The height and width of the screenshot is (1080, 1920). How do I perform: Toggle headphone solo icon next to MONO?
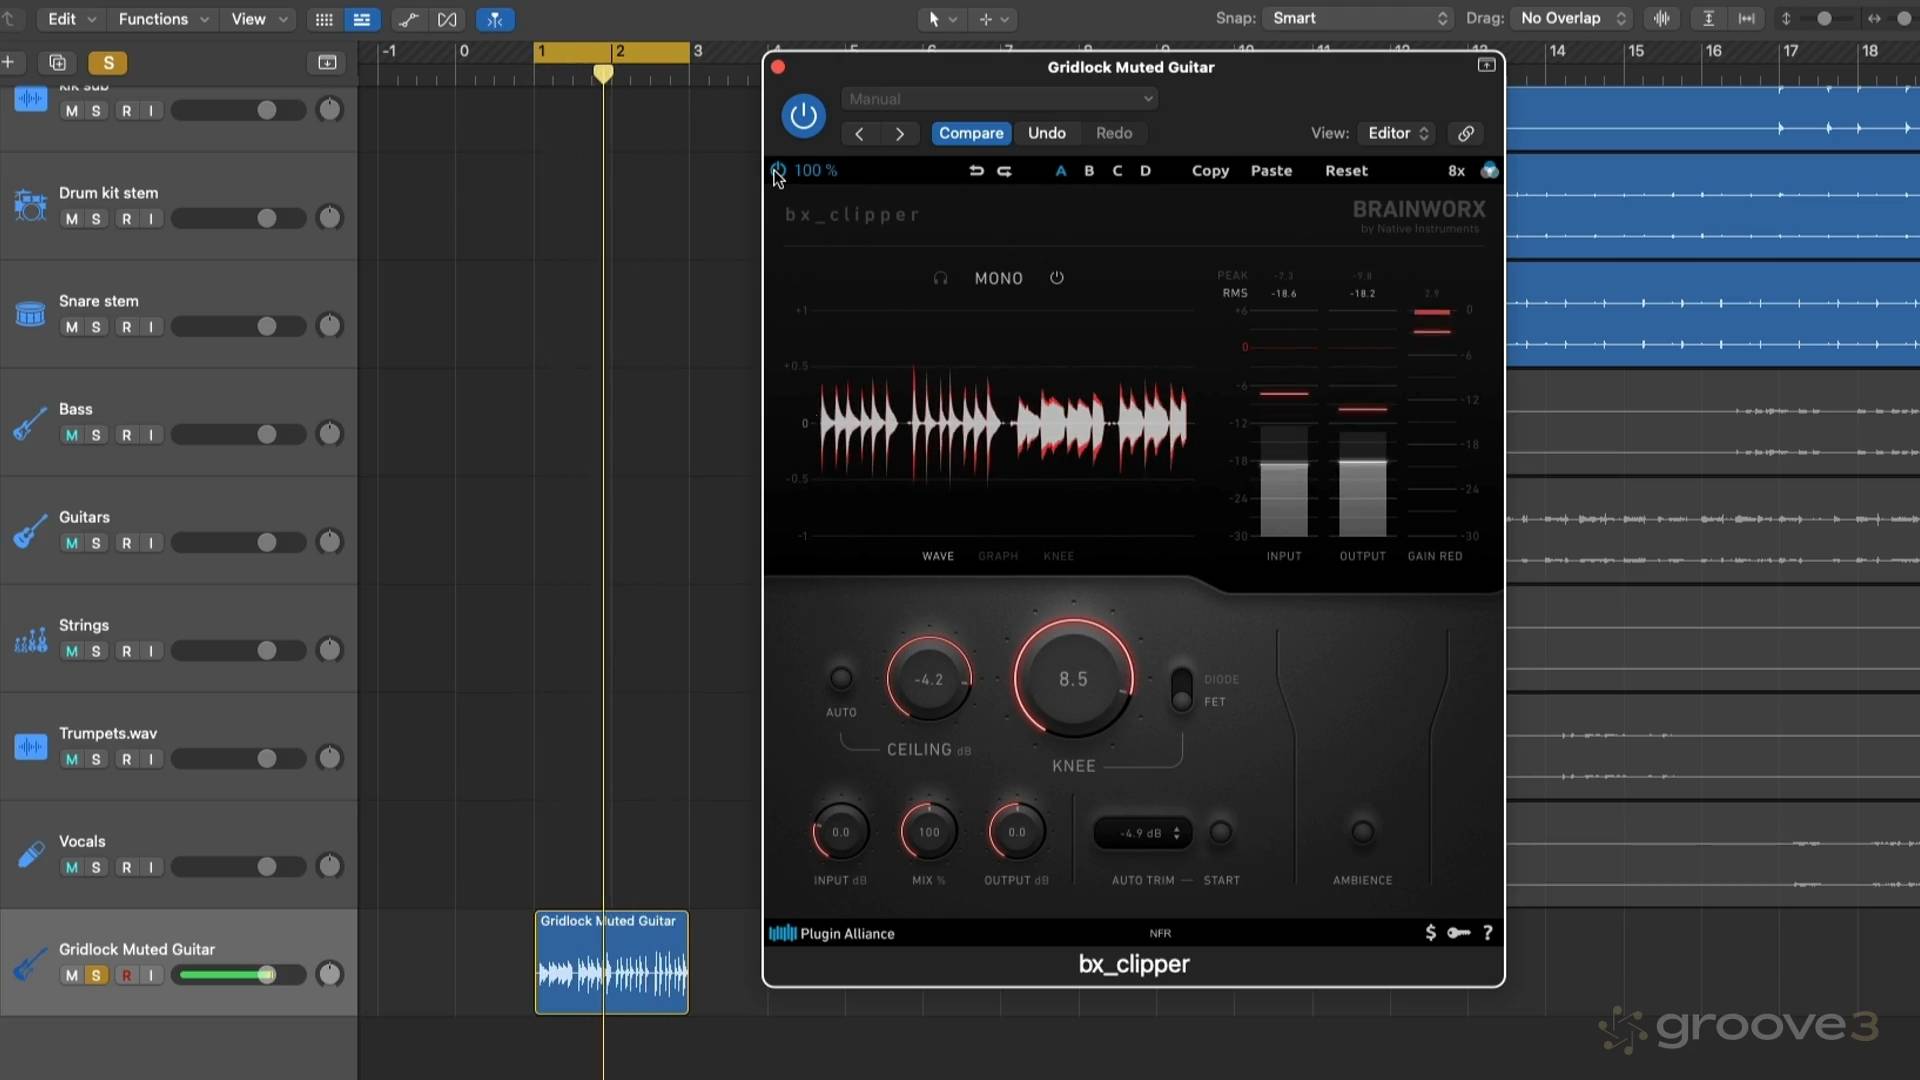click(940, 278)
